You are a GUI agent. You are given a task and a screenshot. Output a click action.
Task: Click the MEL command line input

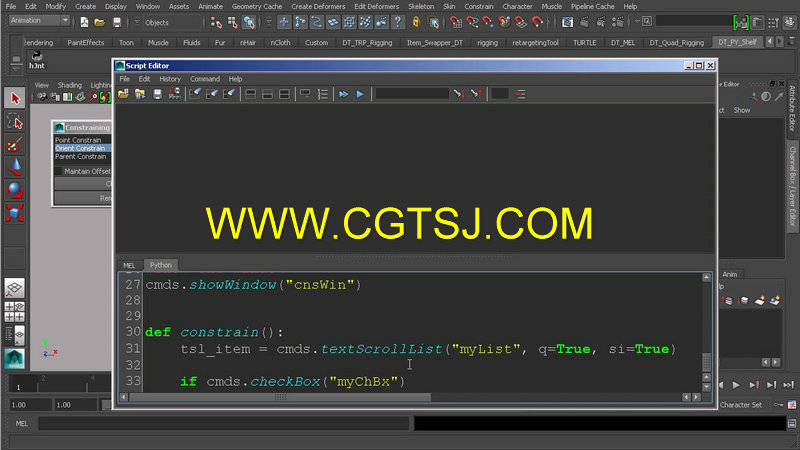tap(223, 423)
